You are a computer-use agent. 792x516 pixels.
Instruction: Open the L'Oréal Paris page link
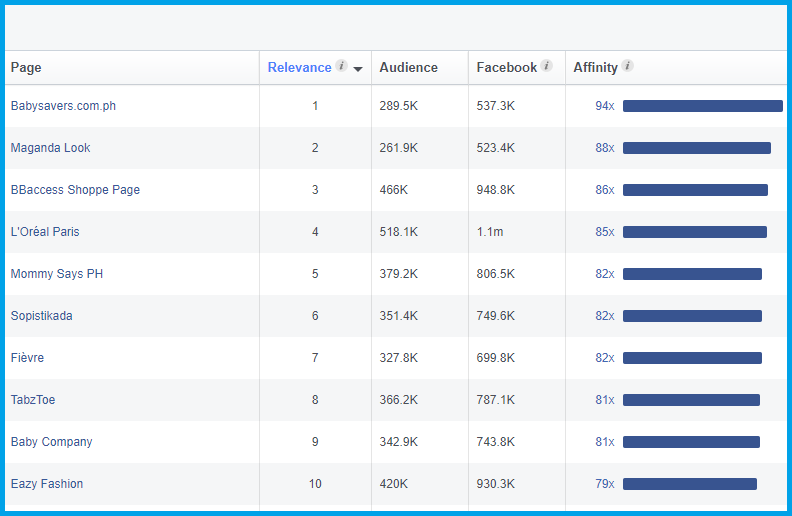(x=45, y=232)
